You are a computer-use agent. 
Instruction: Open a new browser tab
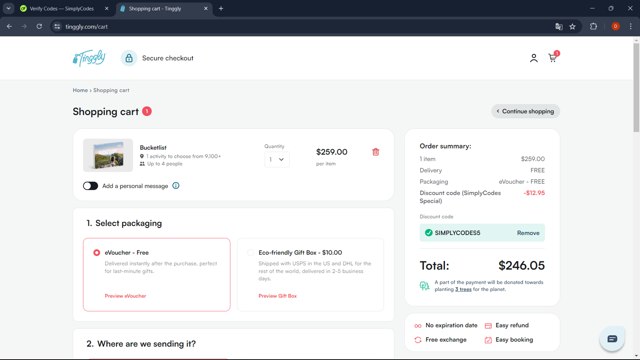[221, 8]
